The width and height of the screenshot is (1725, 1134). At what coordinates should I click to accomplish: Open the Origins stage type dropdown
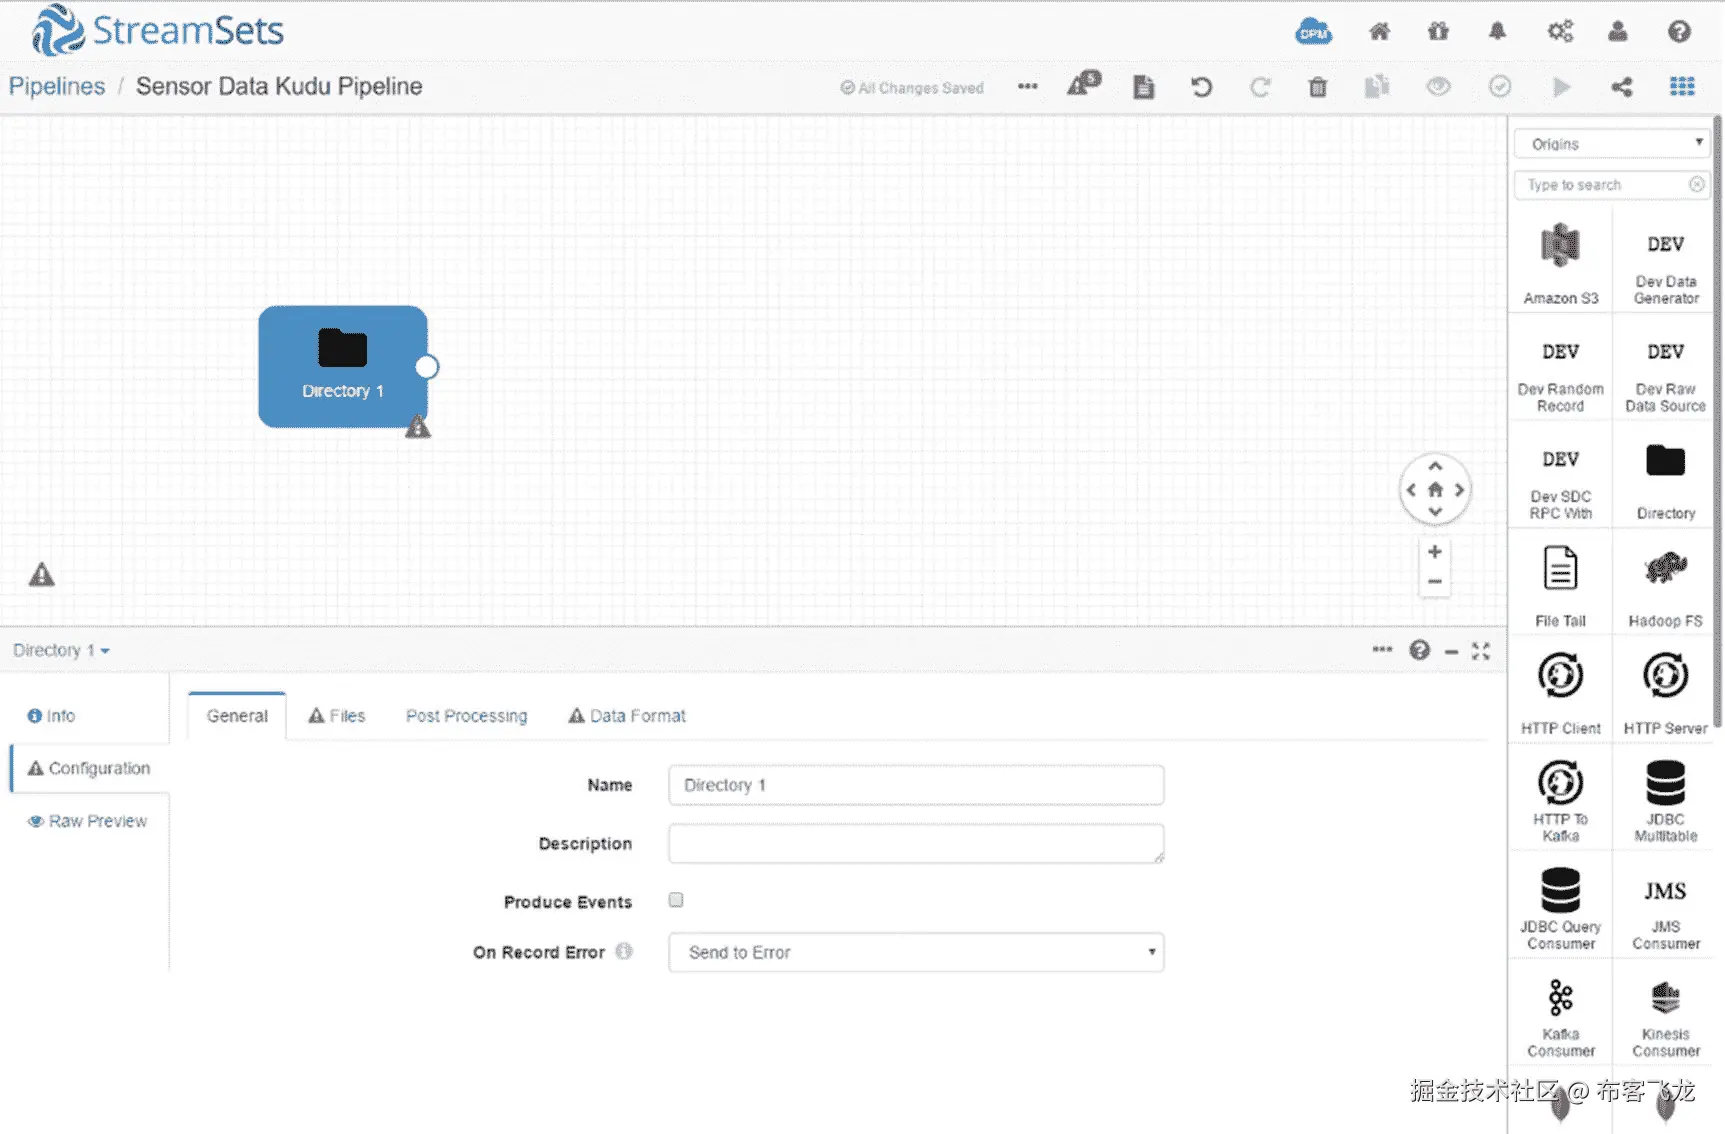coord(1612,144)
